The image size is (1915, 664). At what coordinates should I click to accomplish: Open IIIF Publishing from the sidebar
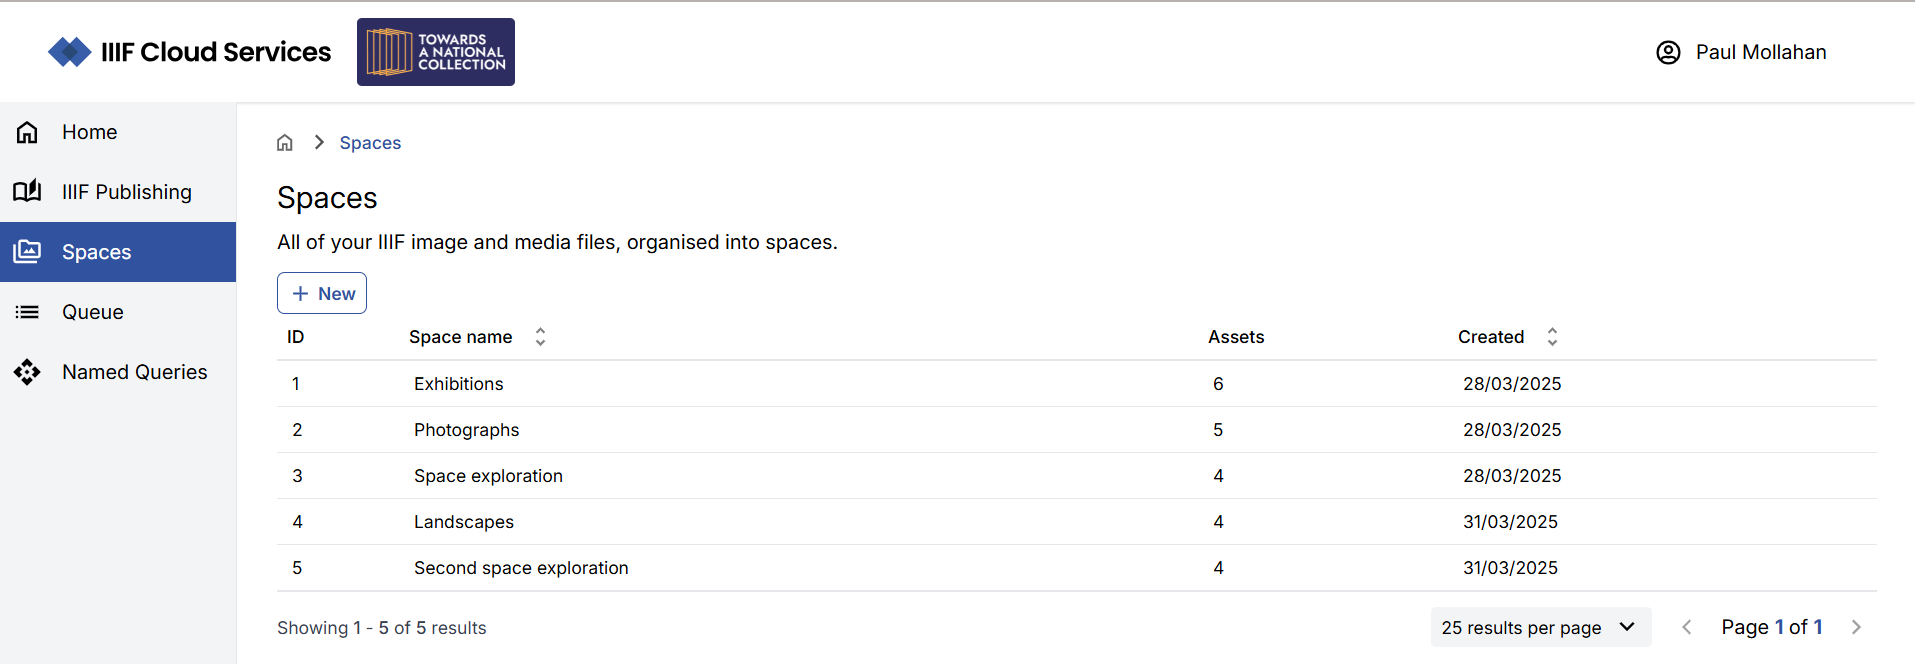click(x=127, y=191)
